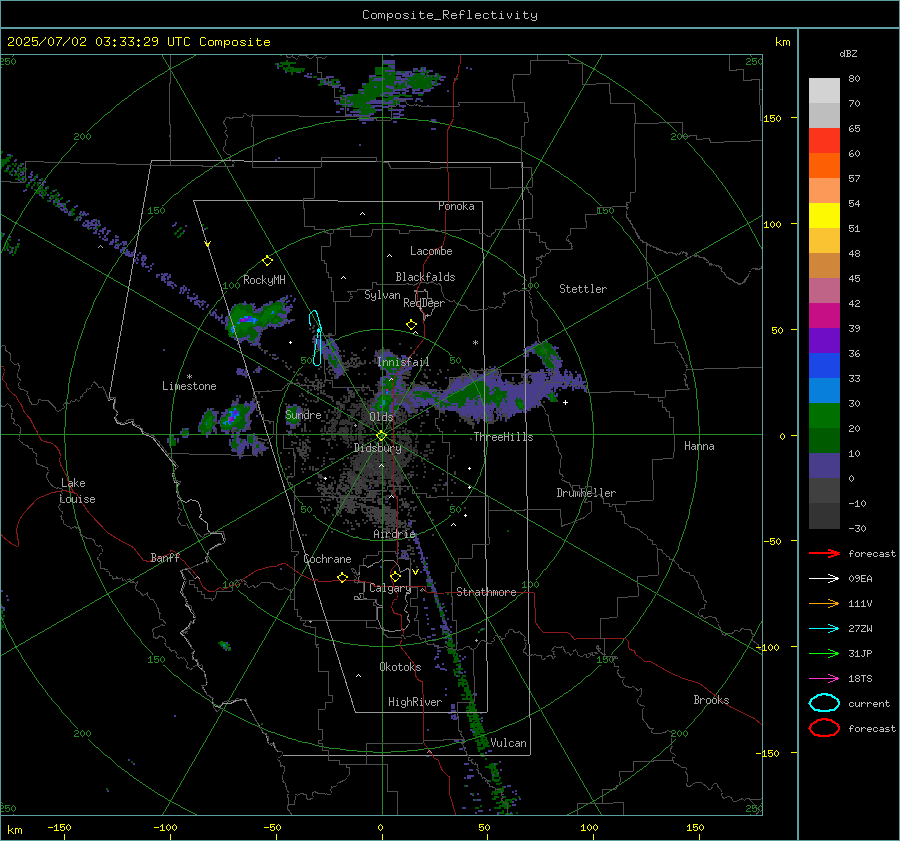The image size is (900, 841).
Task: Click the Airdrie city label
Action: 394,534
